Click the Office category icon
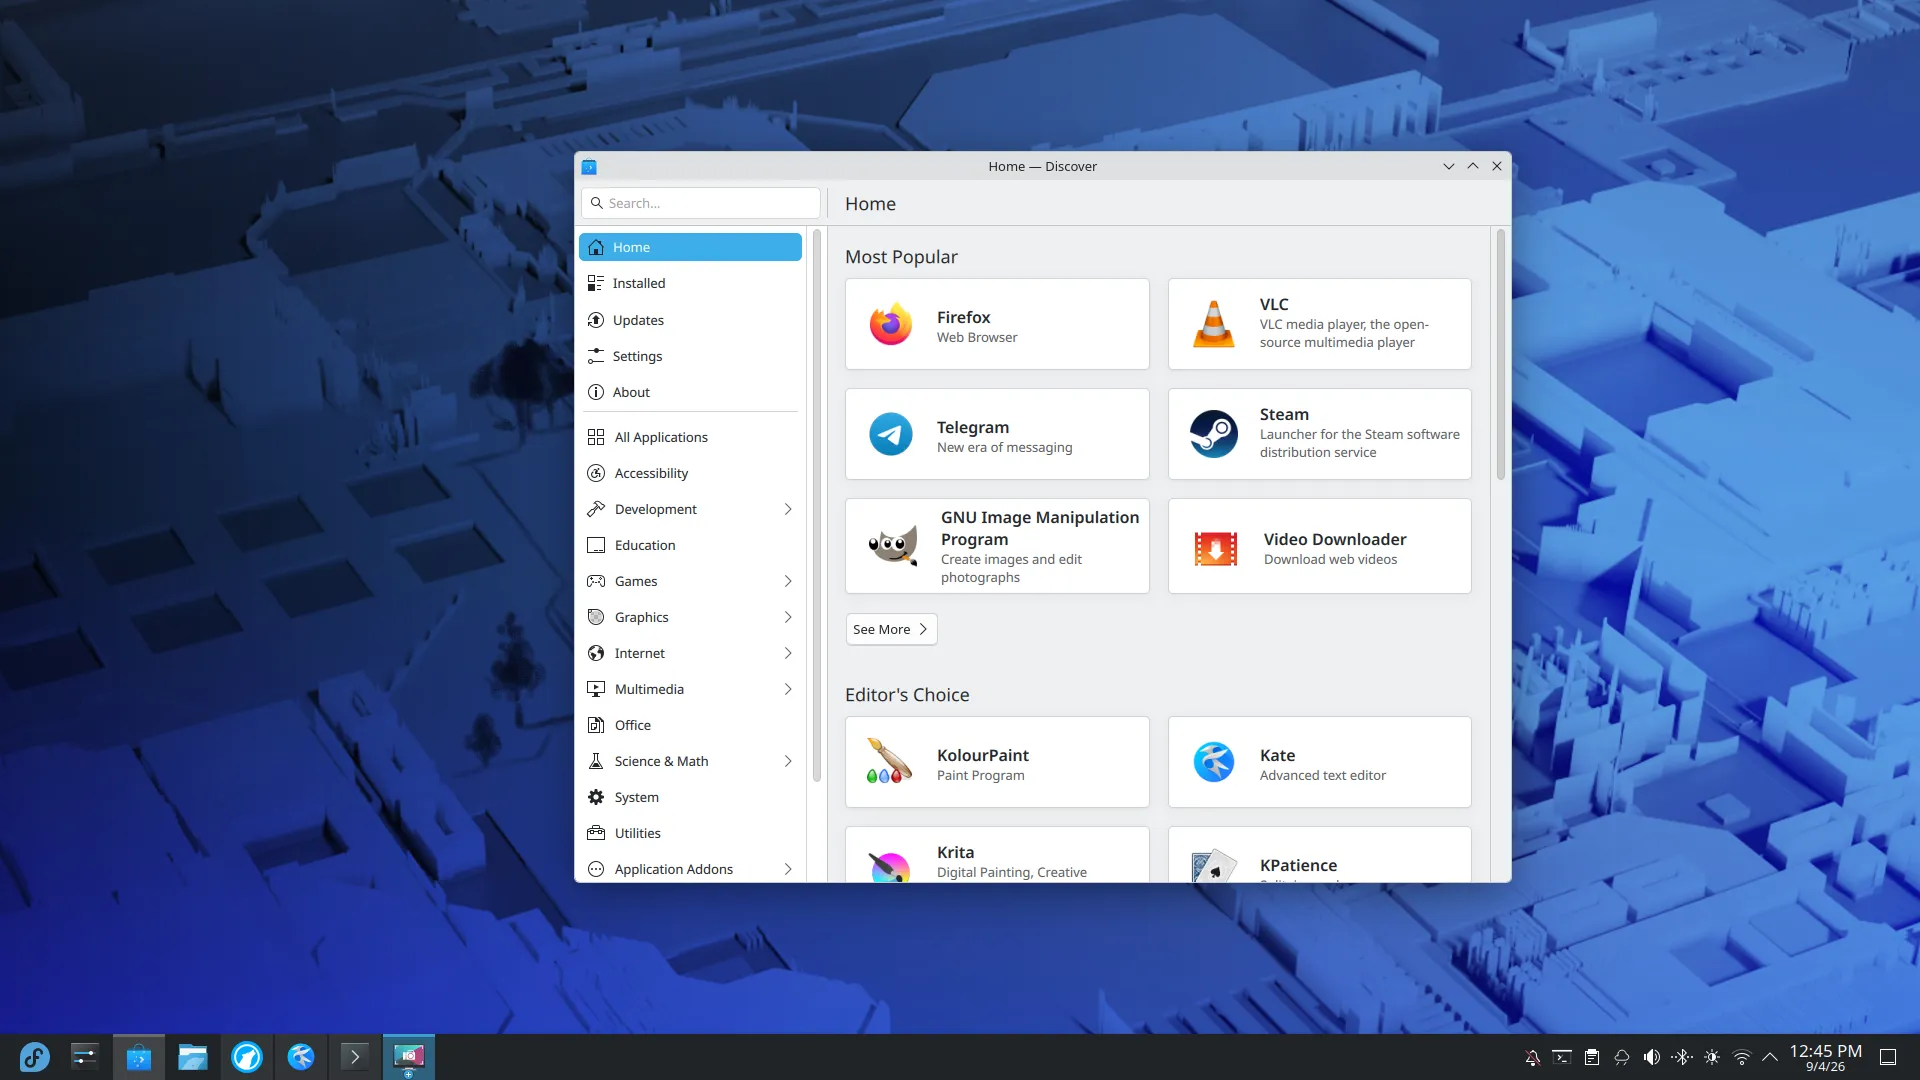Image resolution: width=1920 pixels, height=1080 pixels. coord(596,725)
